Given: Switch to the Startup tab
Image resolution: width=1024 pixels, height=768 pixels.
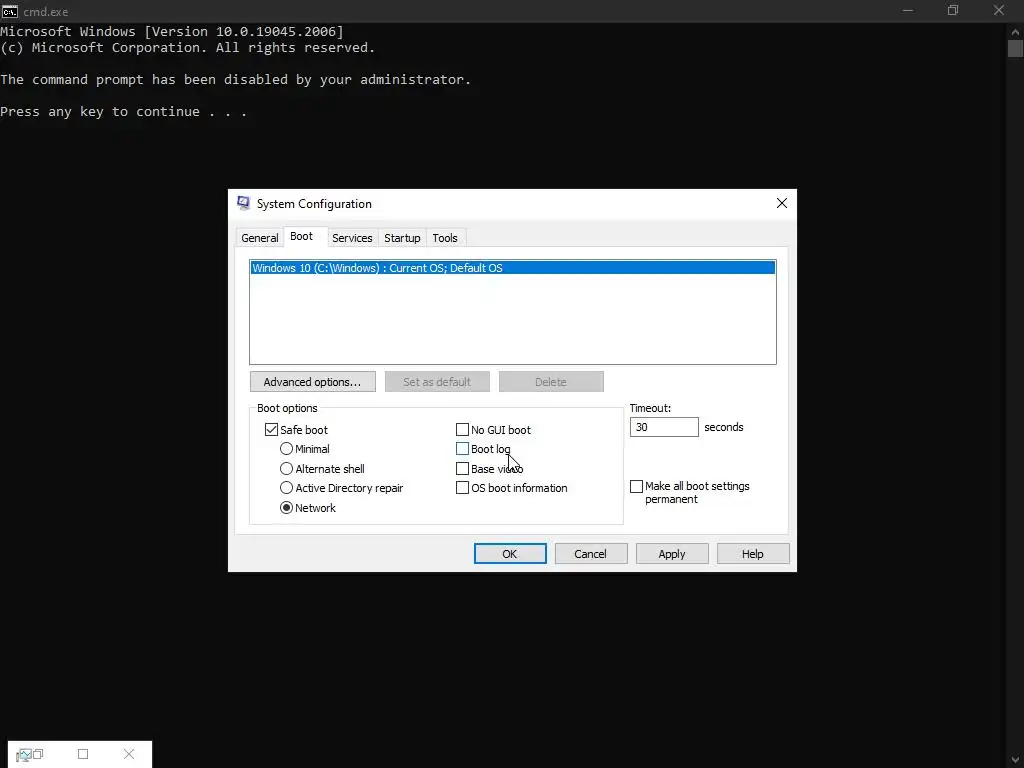Looking at the screenshot, I should pyautogui.click(x=402, y=238).
